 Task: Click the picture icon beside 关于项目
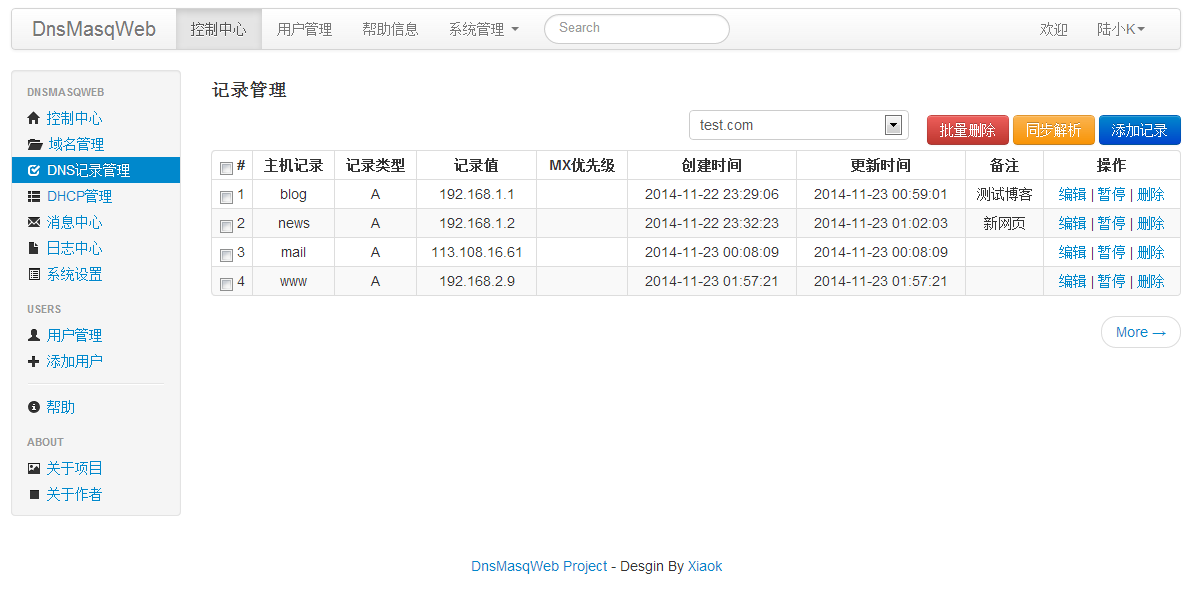pyautogui.click(x=34, y=468)
